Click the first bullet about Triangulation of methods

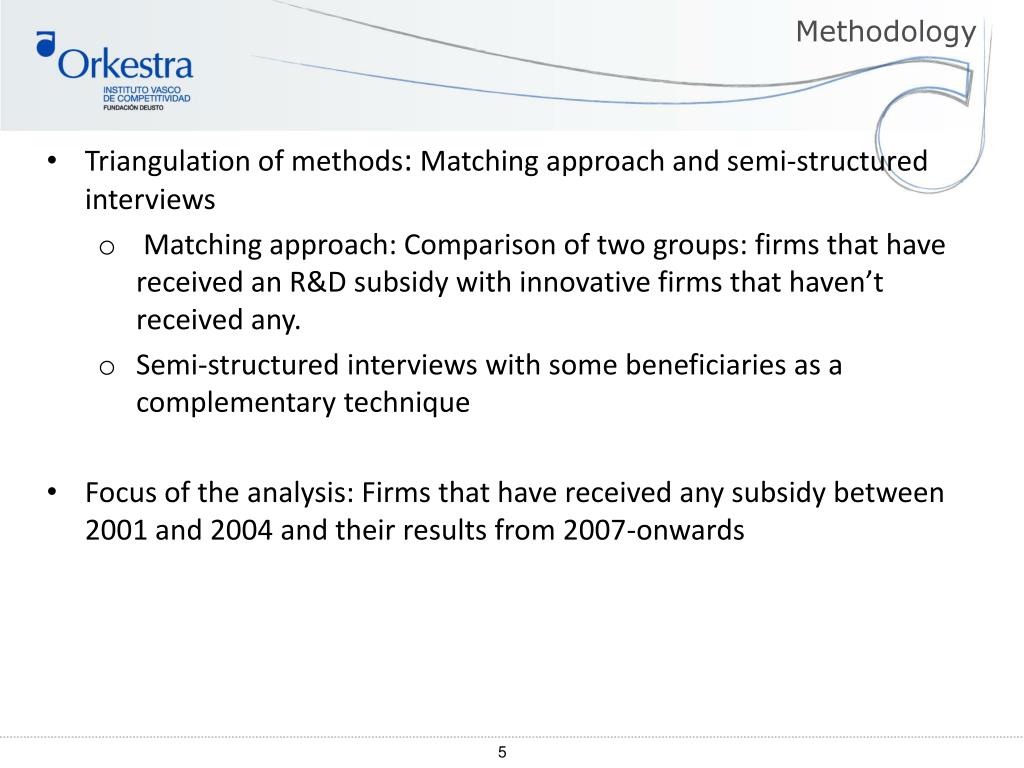pos(506,180)
